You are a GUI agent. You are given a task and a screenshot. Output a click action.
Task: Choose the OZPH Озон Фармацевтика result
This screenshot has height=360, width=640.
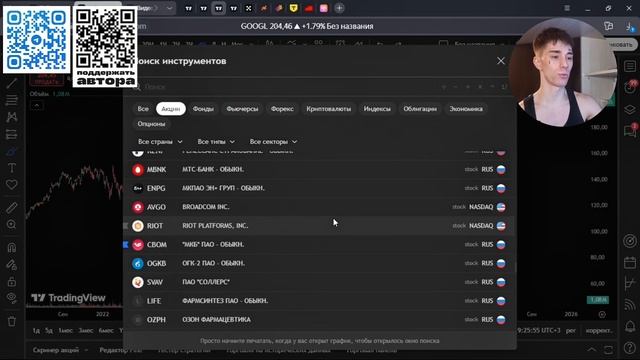(x=320, y=320)
